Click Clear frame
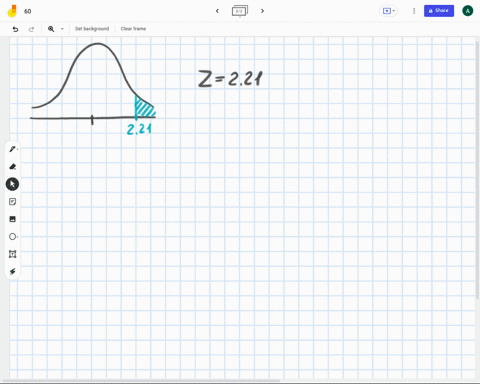Viewport: 480px width, 384px height. coord(133,29)
